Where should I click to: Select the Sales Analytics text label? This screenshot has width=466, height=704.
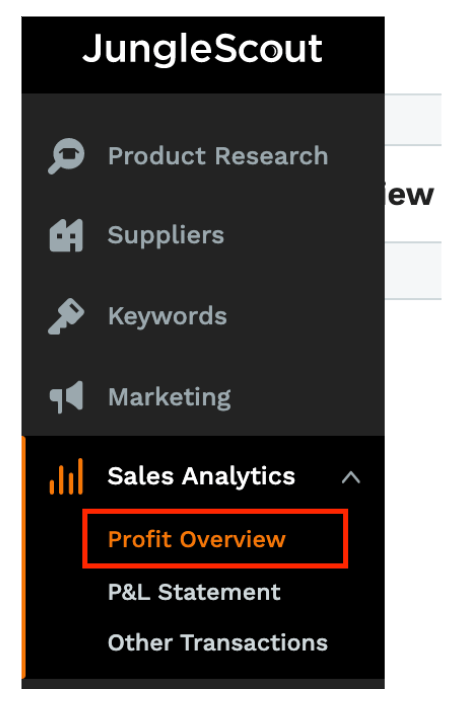tap(202, 477)
